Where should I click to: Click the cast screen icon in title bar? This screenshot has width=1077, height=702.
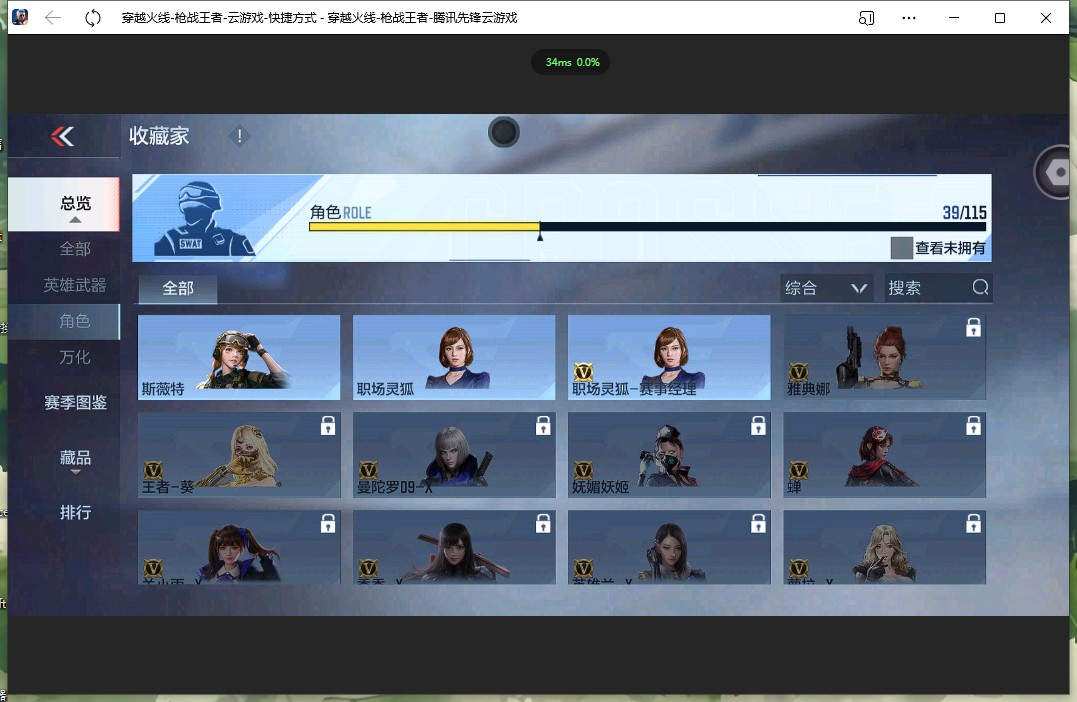coord(867,18)
